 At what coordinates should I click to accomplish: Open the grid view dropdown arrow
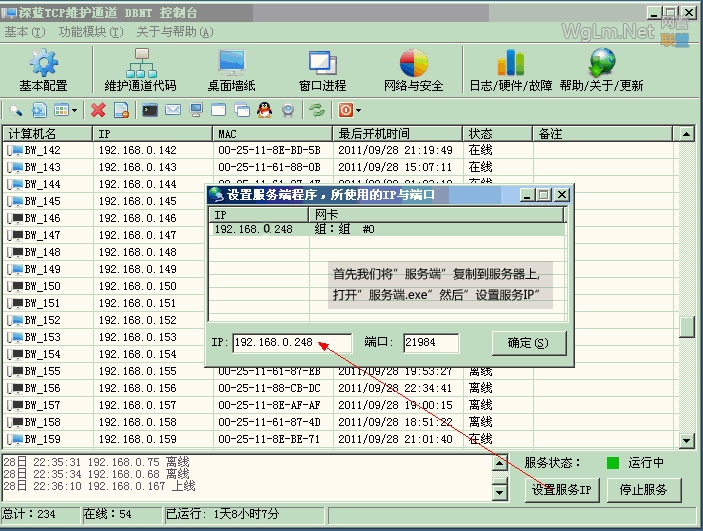74,110
